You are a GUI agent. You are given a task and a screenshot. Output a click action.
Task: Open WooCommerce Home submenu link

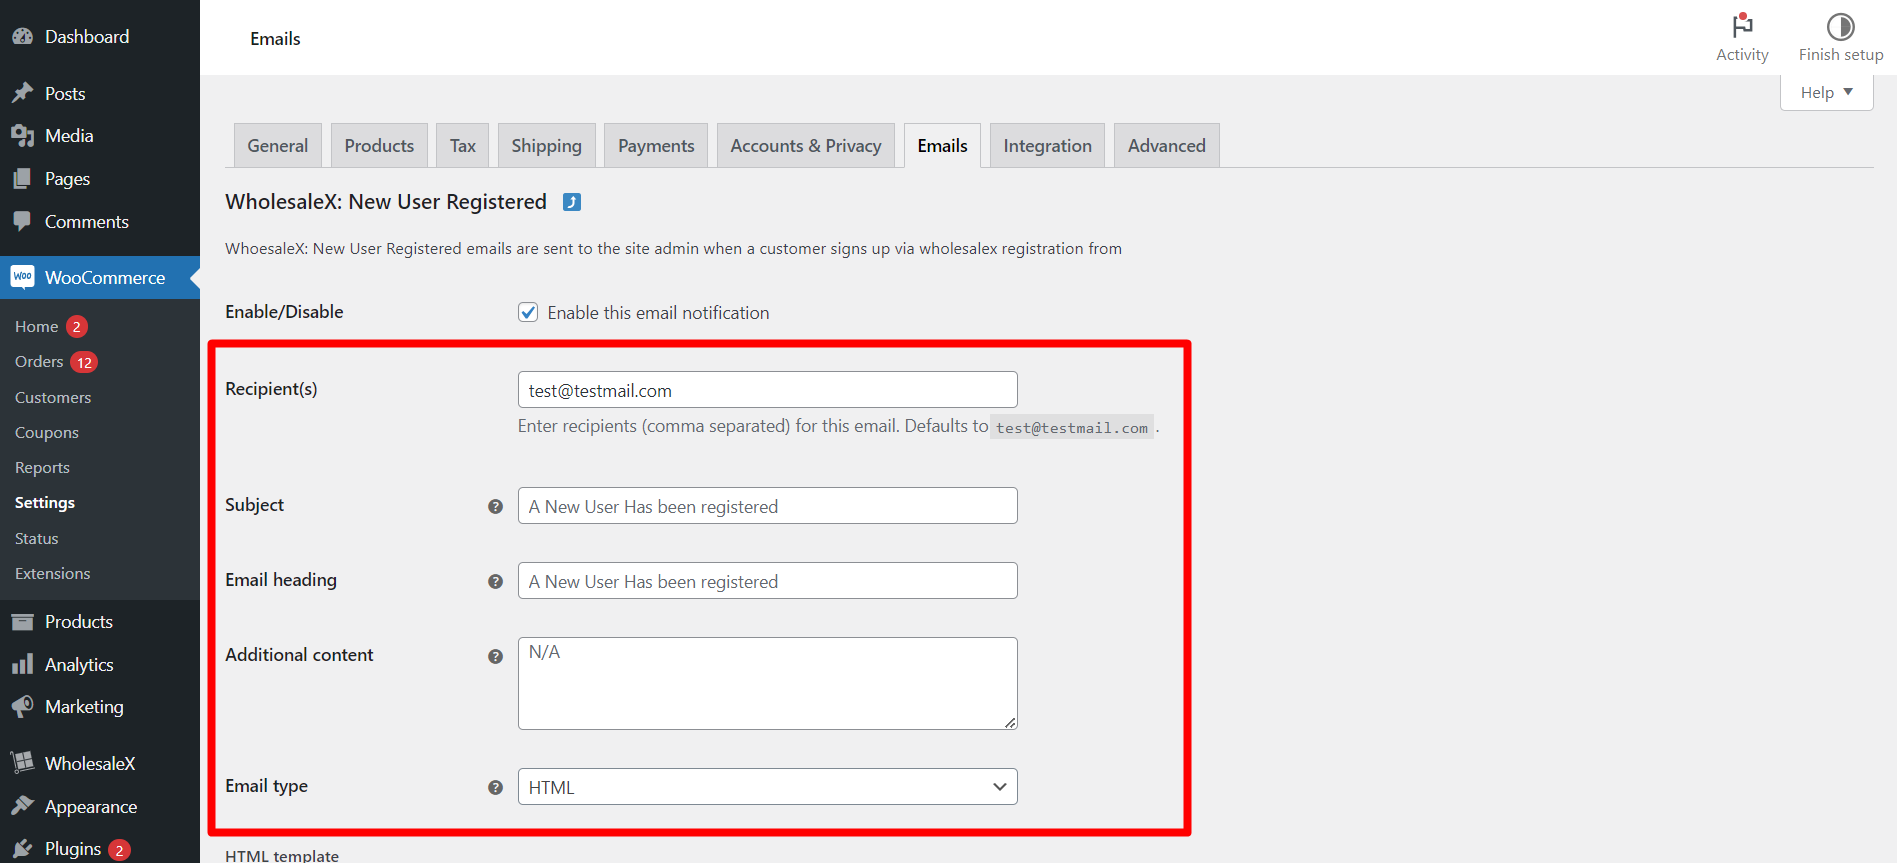(x=36, y=326)
